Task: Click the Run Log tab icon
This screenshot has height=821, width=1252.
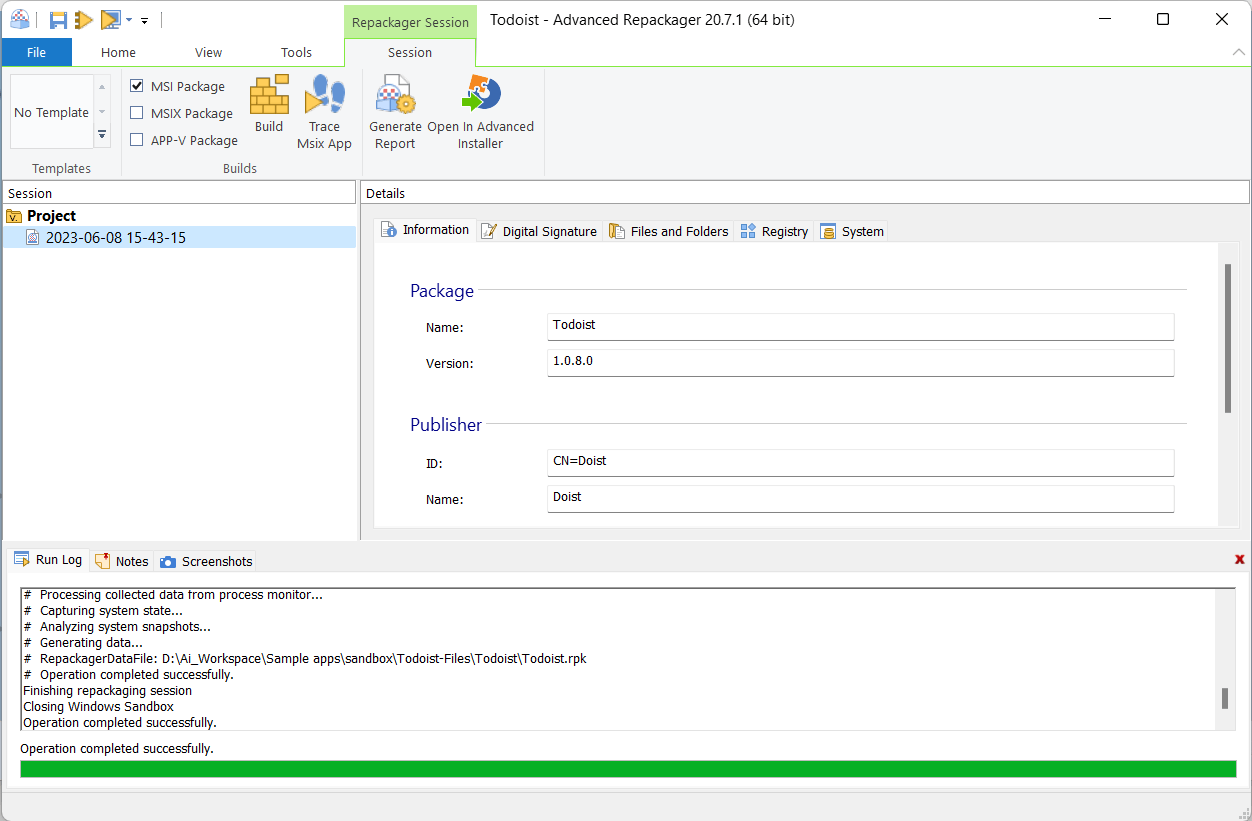Action: click(22, 560)
